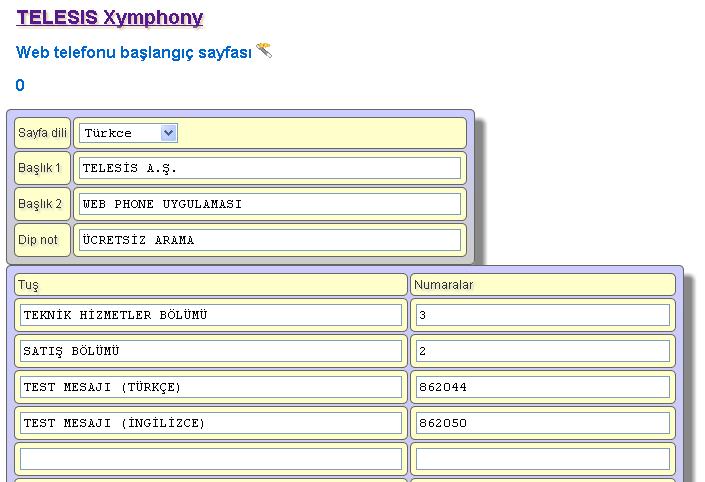Image resolution: width=705 pixels, height=482 pixels.
Task: Click the Web telefonu başlangıç sayfası heading
Action: (x=134, y=52)
